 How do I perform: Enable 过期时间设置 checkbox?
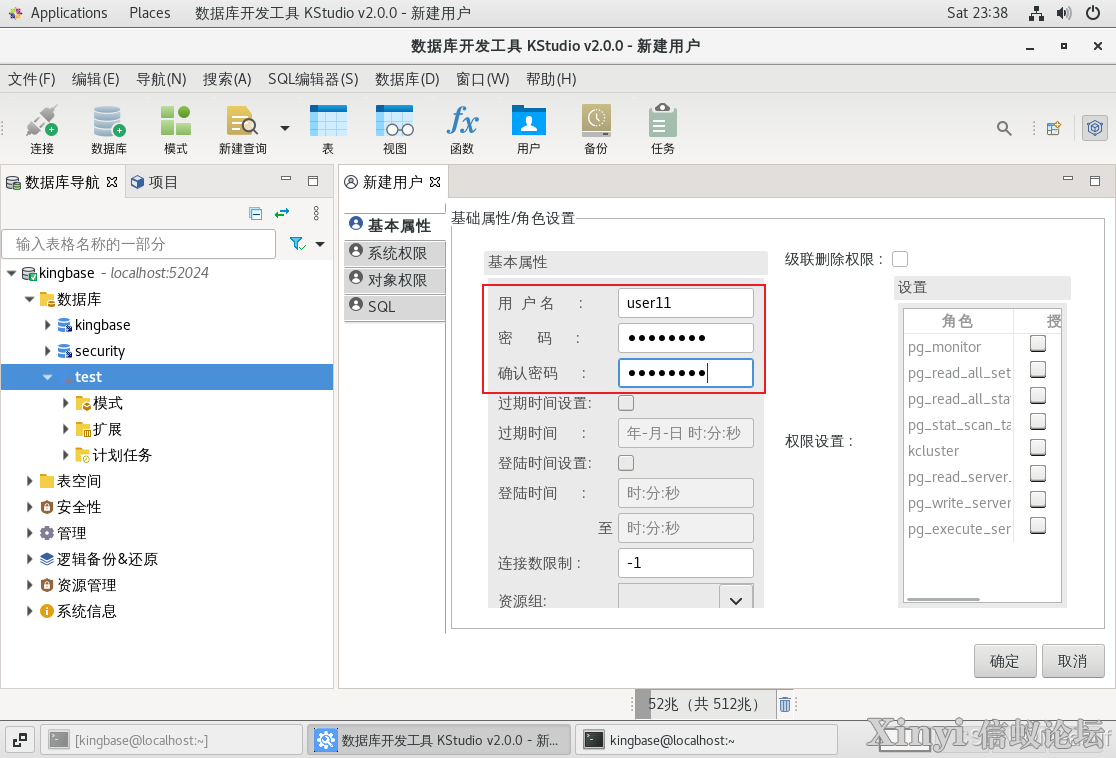[x=626, y=403]
